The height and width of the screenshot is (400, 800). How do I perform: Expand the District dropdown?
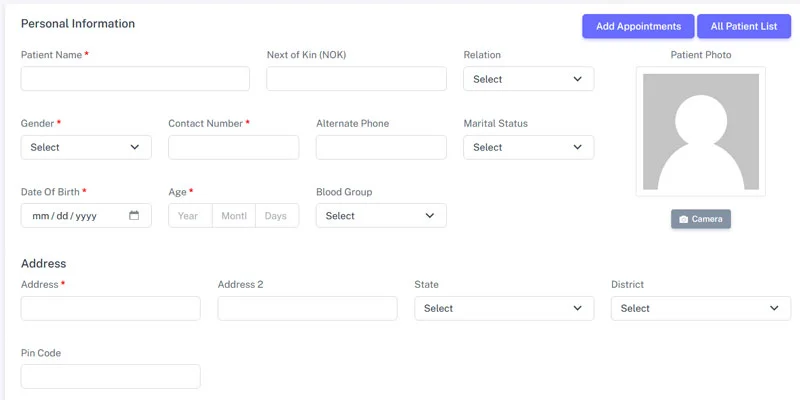point(701,308)
